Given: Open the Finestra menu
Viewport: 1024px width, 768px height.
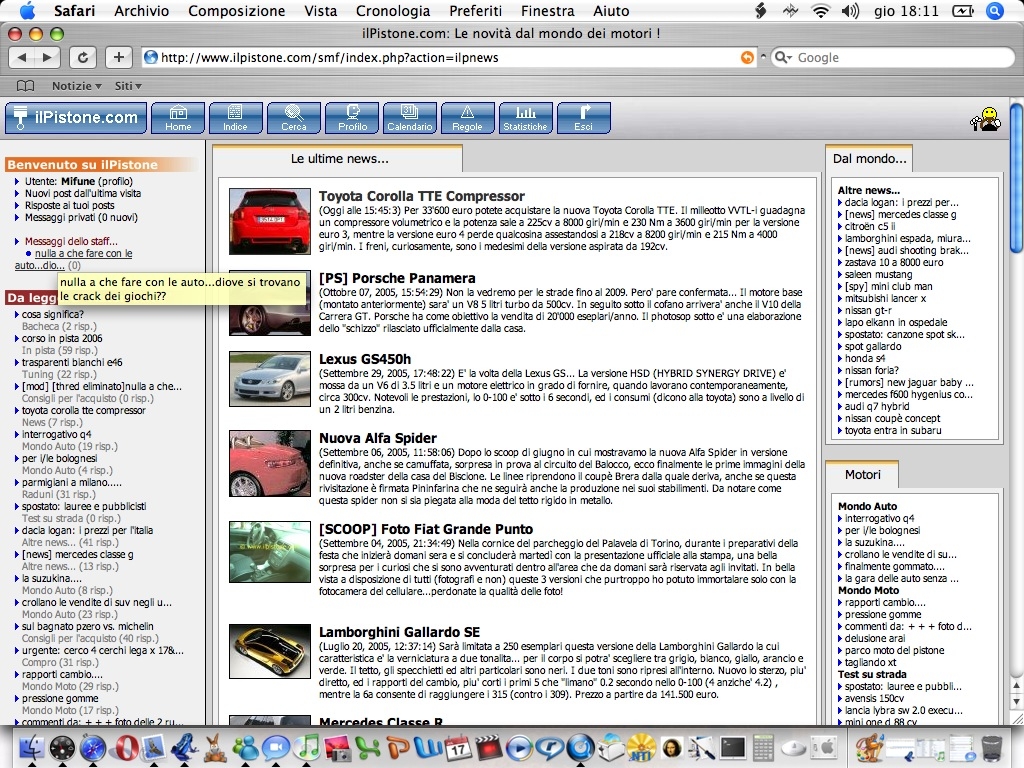Looking at the screenshot, I should pyautogui.click(x=547, y=11).
